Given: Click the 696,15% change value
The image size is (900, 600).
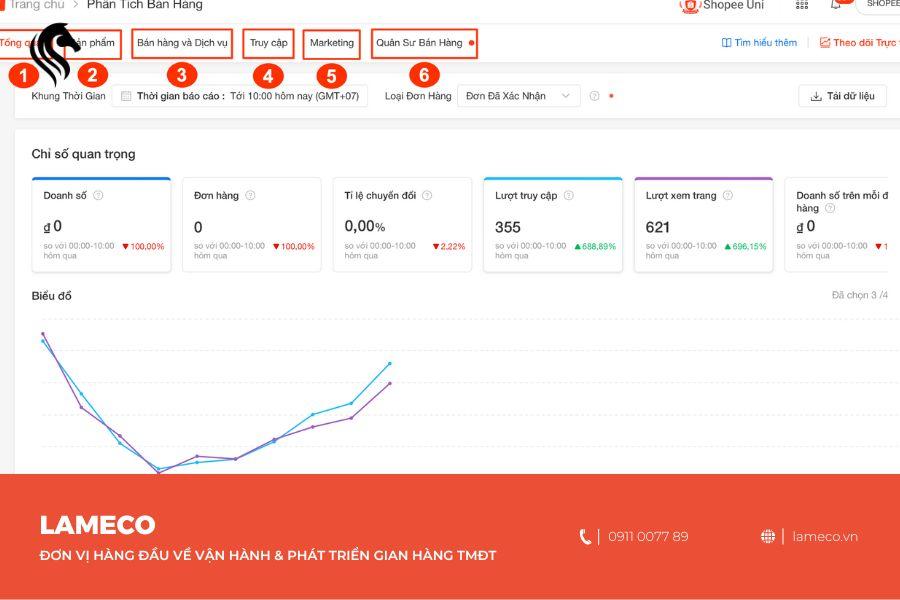Looking at the screenshot, I should pos(746,246).
